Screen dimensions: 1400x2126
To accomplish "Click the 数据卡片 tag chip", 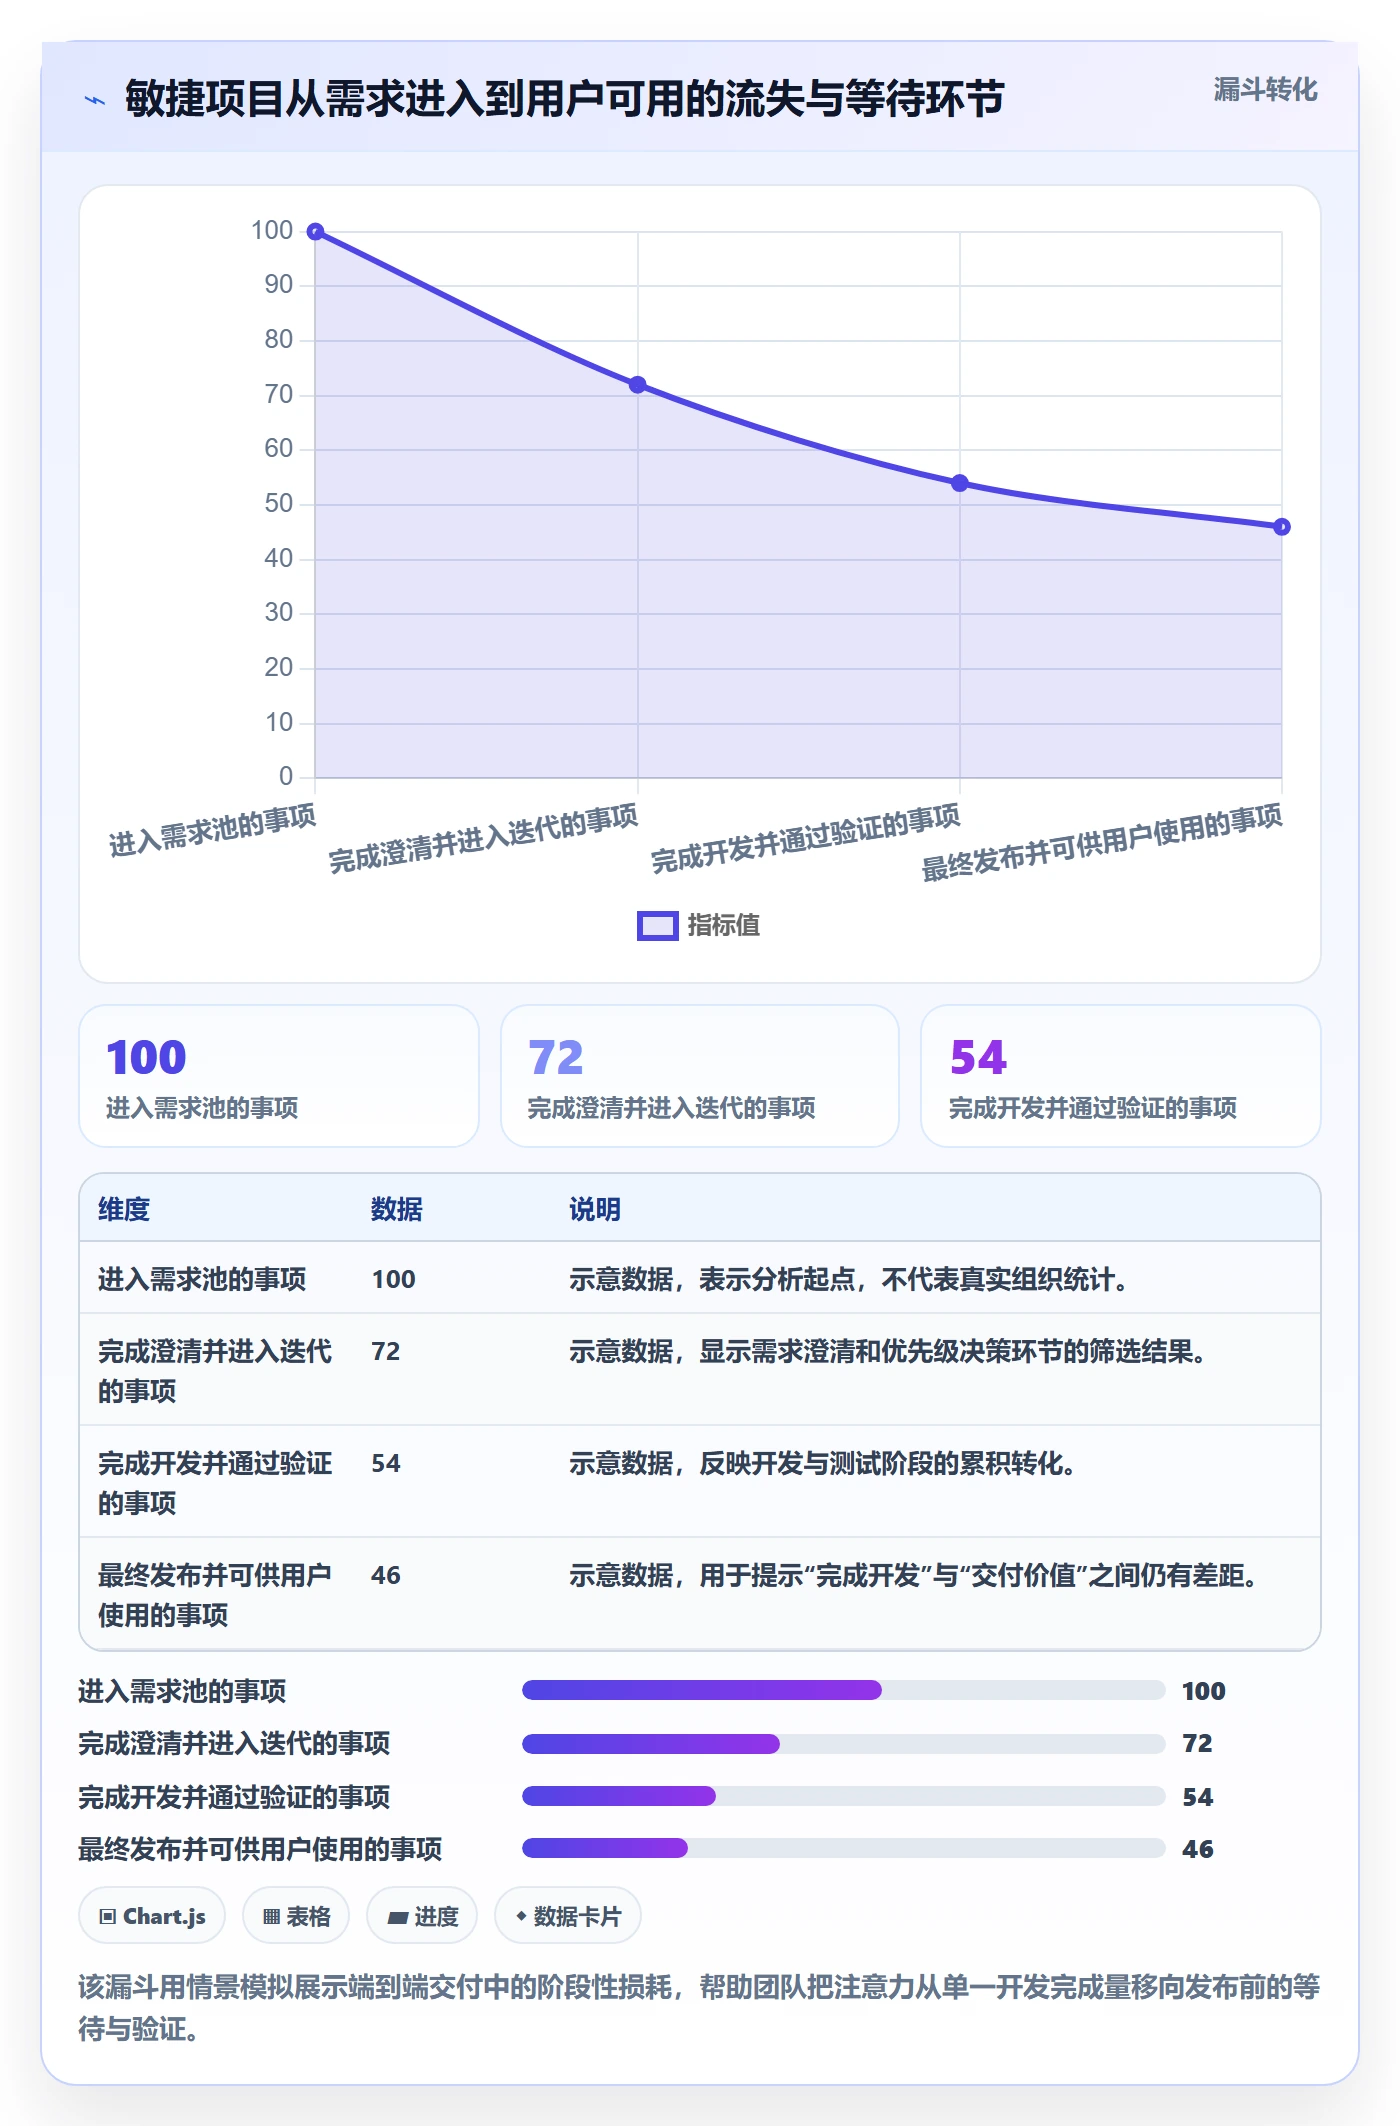I will 568,1916.
